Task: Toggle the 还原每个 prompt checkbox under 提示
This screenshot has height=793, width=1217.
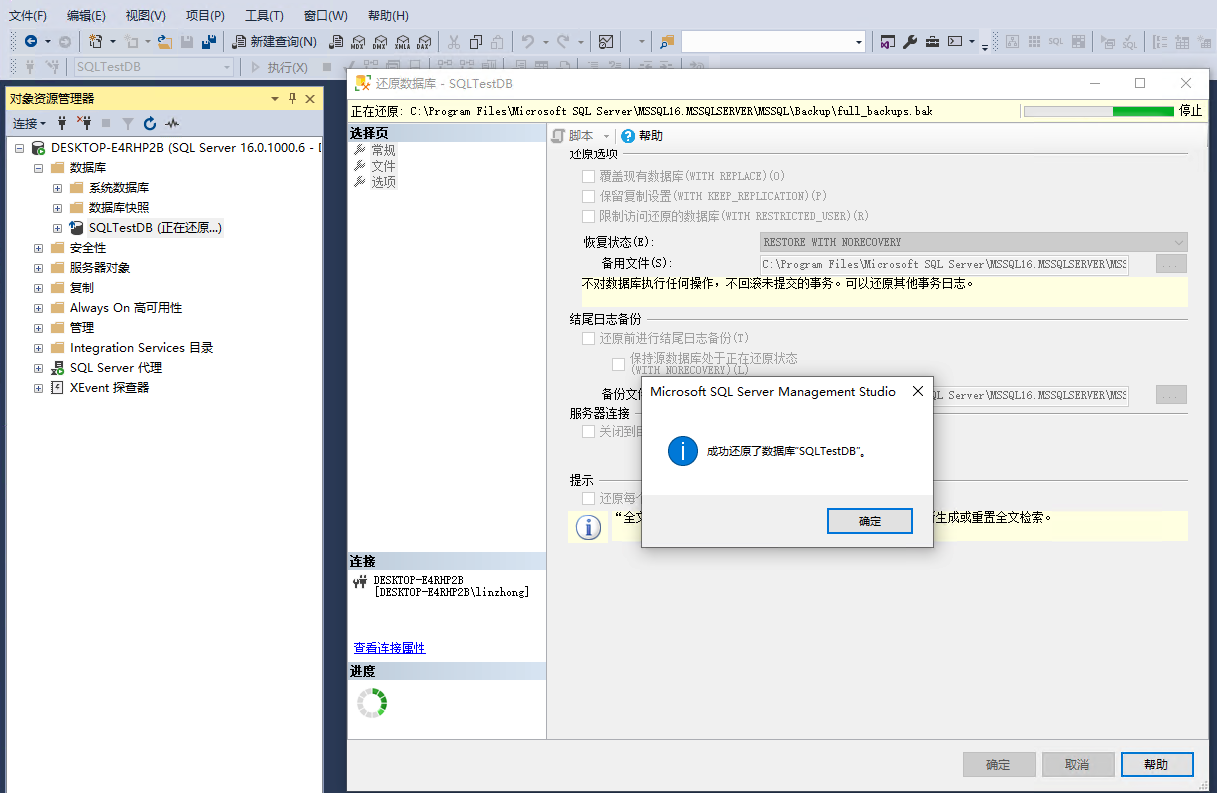Action: click(588, 498)
